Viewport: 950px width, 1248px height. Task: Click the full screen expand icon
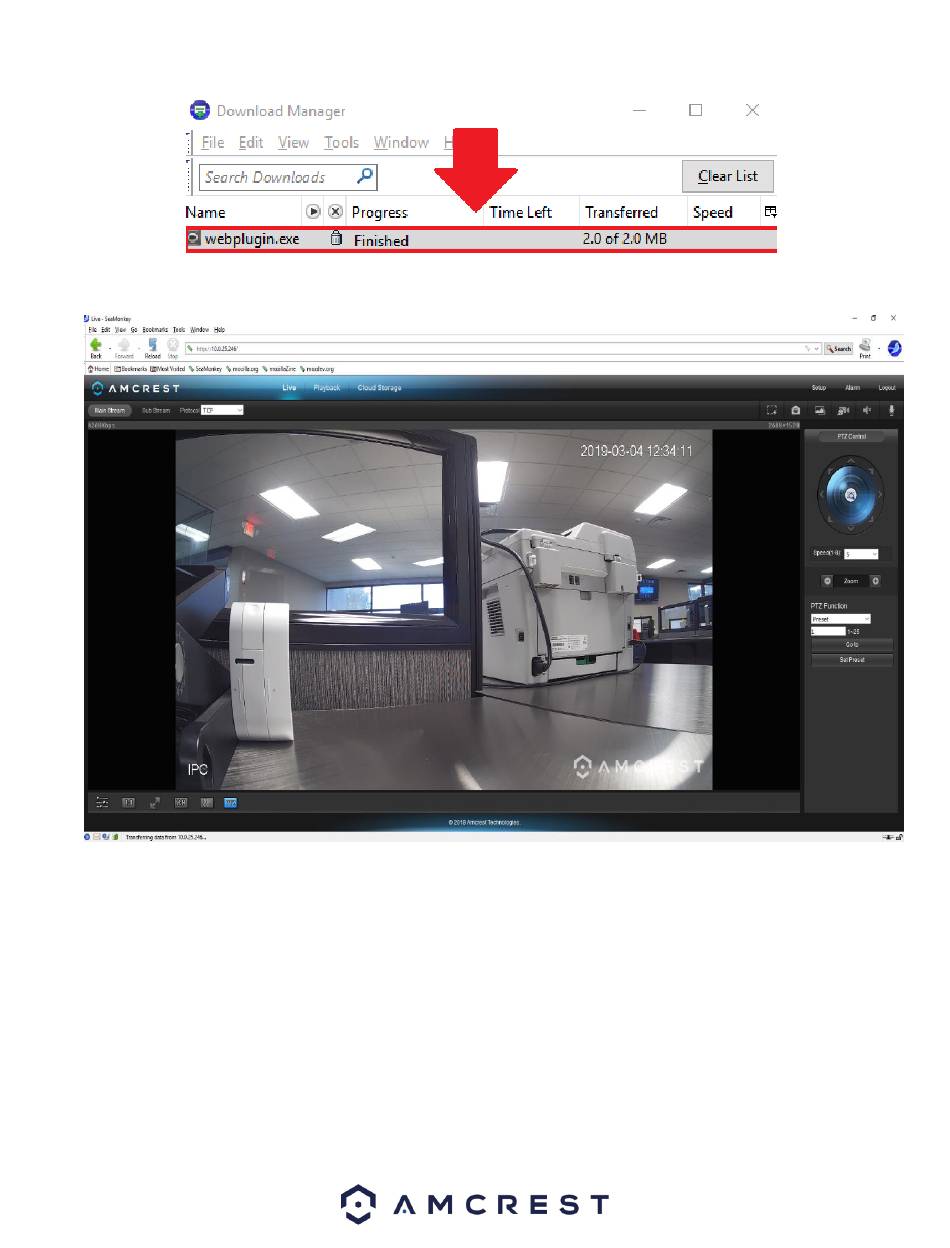tap(155, 802)
